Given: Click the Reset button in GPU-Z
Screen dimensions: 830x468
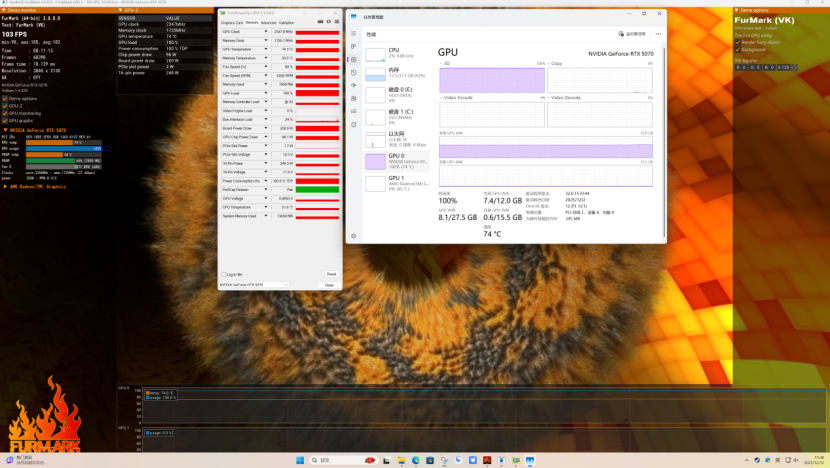Looking at the screenshot, I should coord(330,274).
